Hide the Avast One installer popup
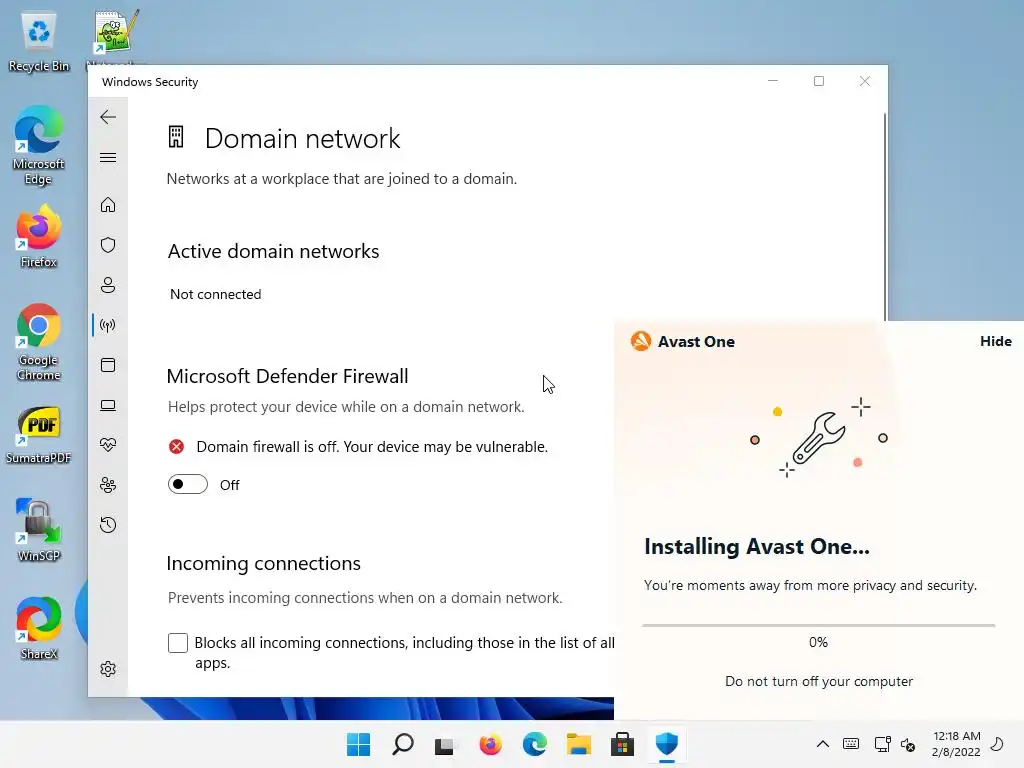The height and width of the screenshot is (768, 1024). (x=995, y=341)
